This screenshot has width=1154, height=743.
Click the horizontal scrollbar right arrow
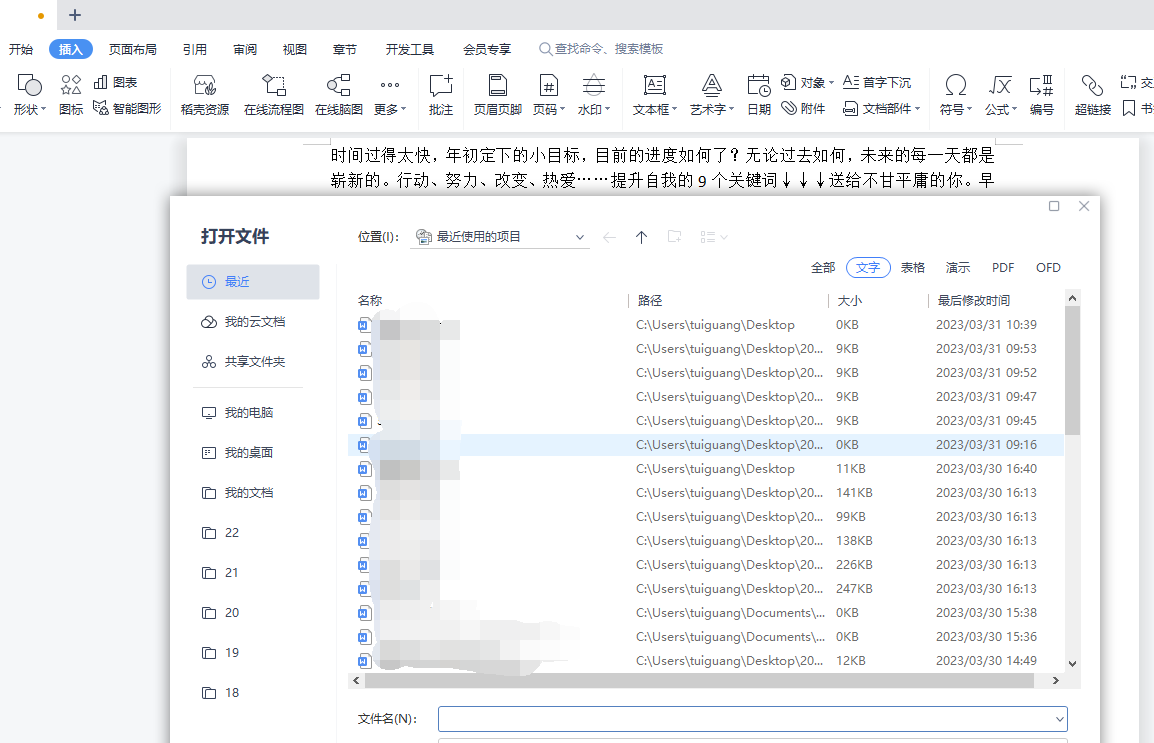(1055, 680)
